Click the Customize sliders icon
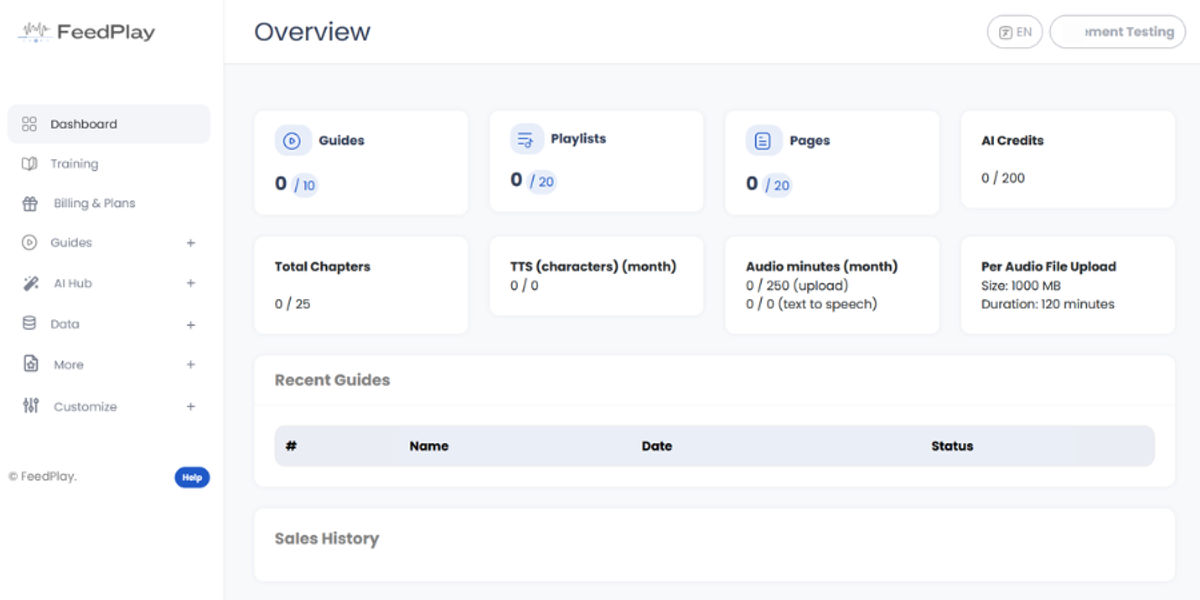This screenshot has height=600, width=1200. coord(30,406)
